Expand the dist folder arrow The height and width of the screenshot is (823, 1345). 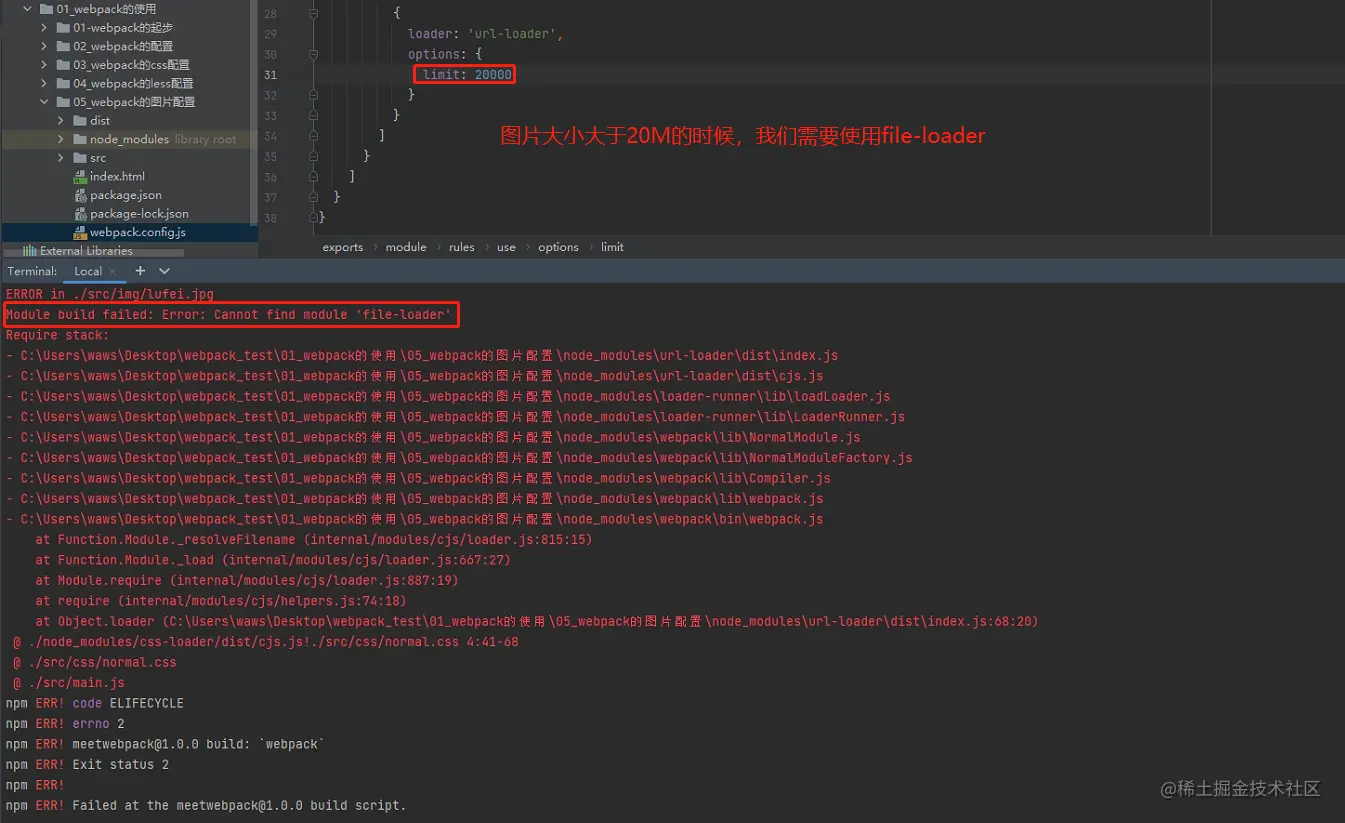click(61, 120)
